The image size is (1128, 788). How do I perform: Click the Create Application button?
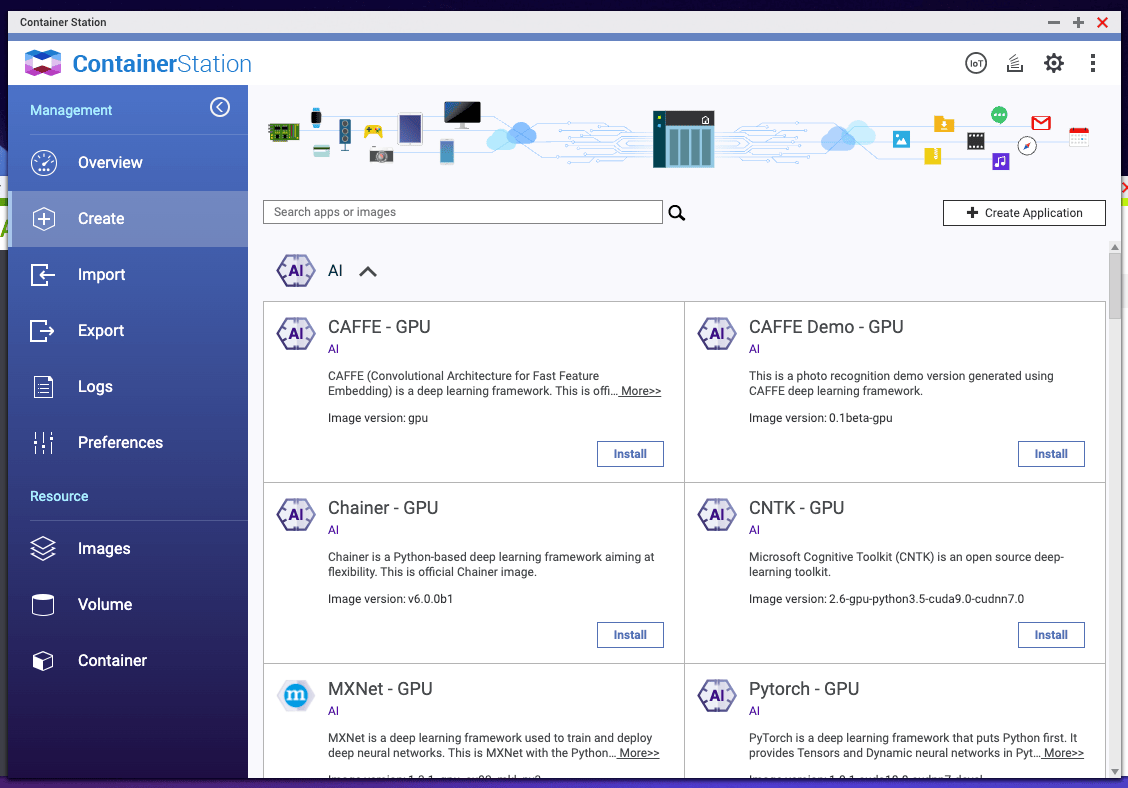coord(1024,213)
